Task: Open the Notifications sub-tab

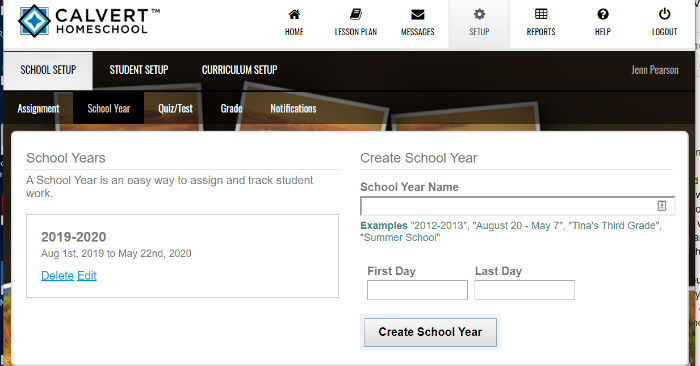Action: click(293, 108)
